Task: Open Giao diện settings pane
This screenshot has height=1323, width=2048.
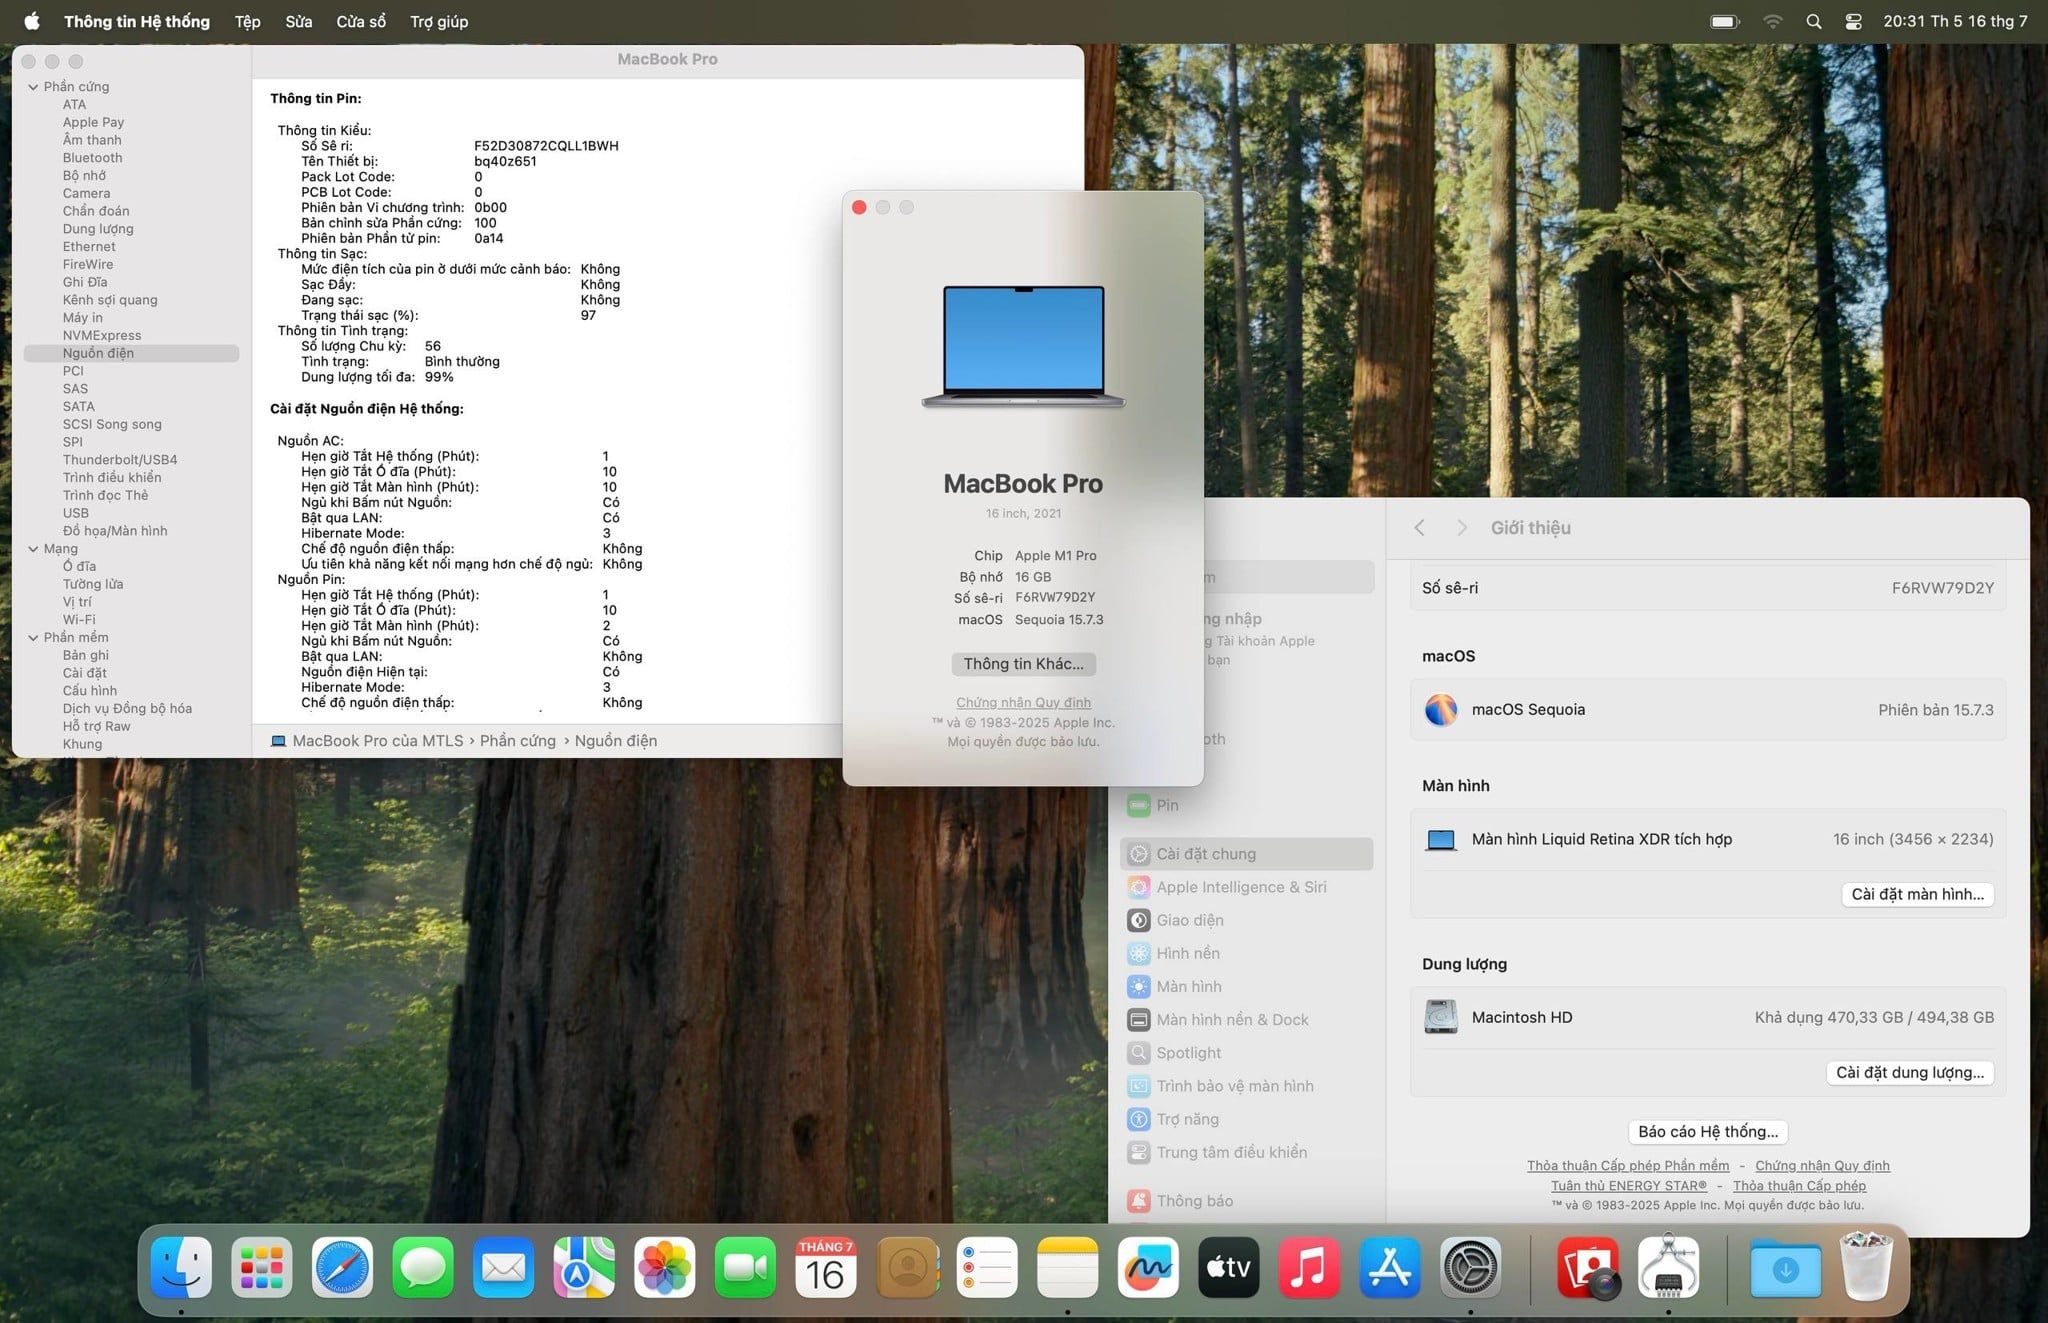Action: [1247, 920]
